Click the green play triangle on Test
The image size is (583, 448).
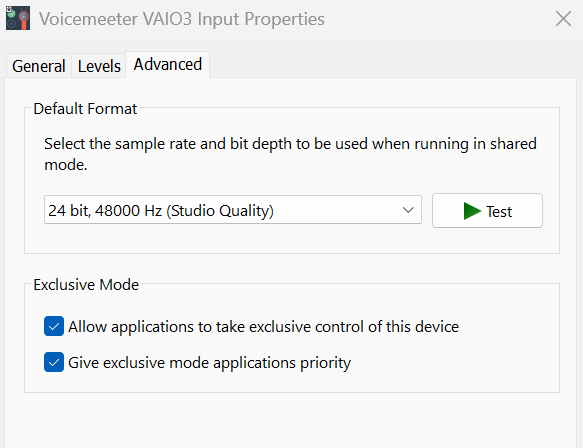coord(472,211)
